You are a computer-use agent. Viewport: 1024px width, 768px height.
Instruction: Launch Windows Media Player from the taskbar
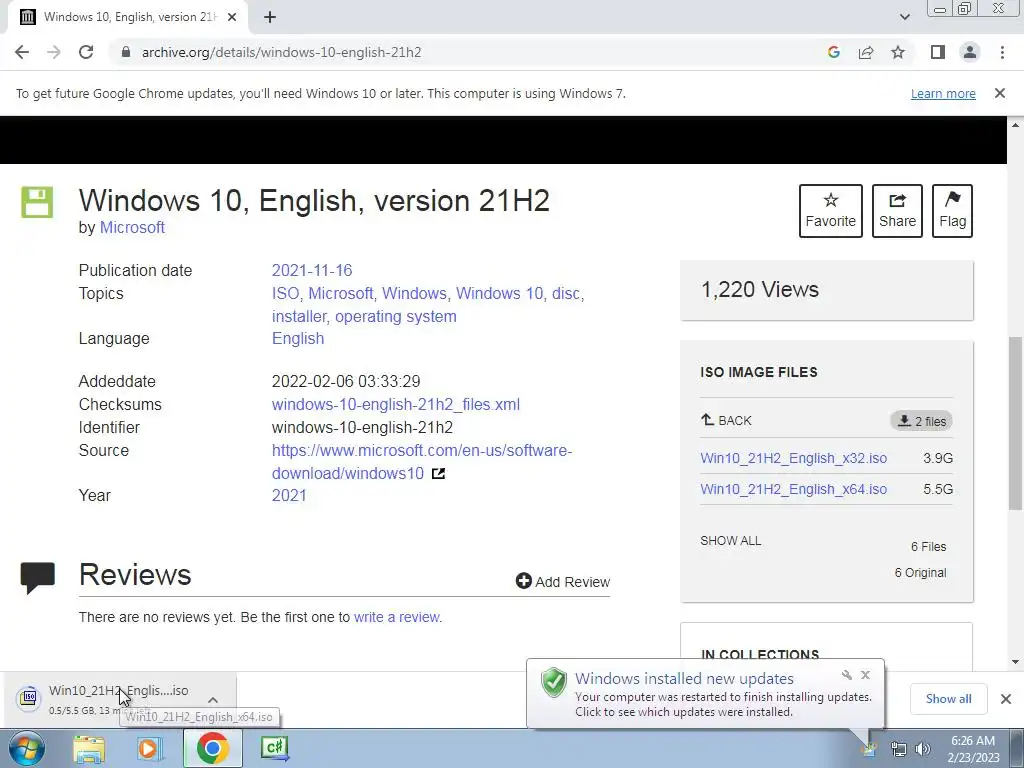[x=149, y=749]
